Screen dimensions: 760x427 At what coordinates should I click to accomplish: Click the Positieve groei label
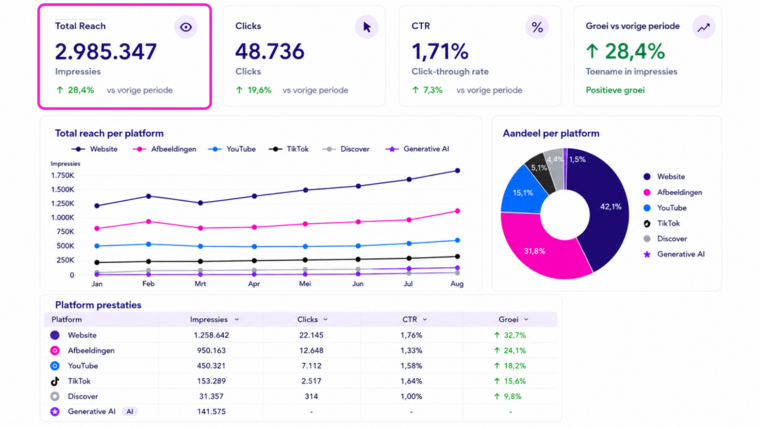(x=615, y=90)
